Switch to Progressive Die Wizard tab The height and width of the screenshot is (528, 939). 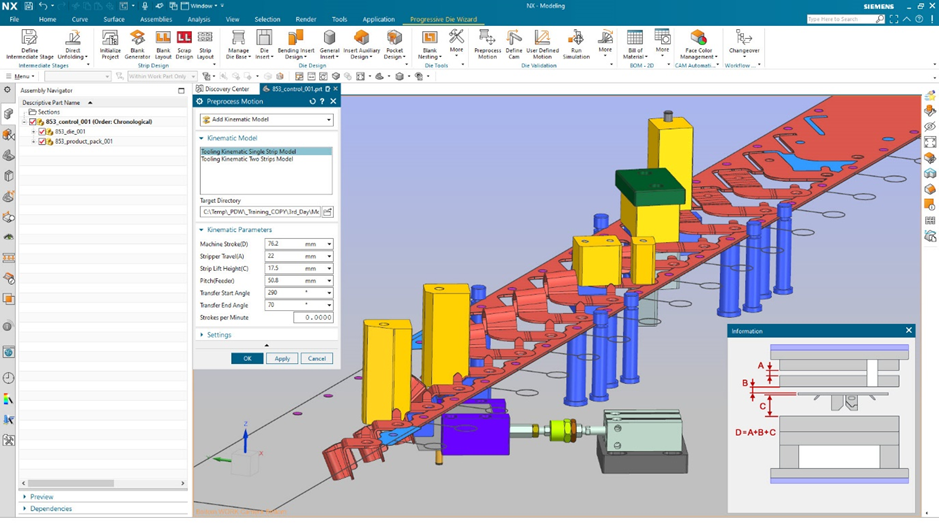(x=444, y=19)
